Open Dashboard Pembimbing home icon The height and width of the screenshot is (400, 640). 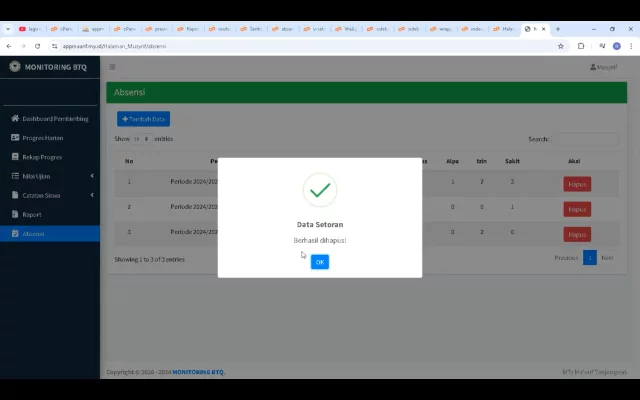15,118
